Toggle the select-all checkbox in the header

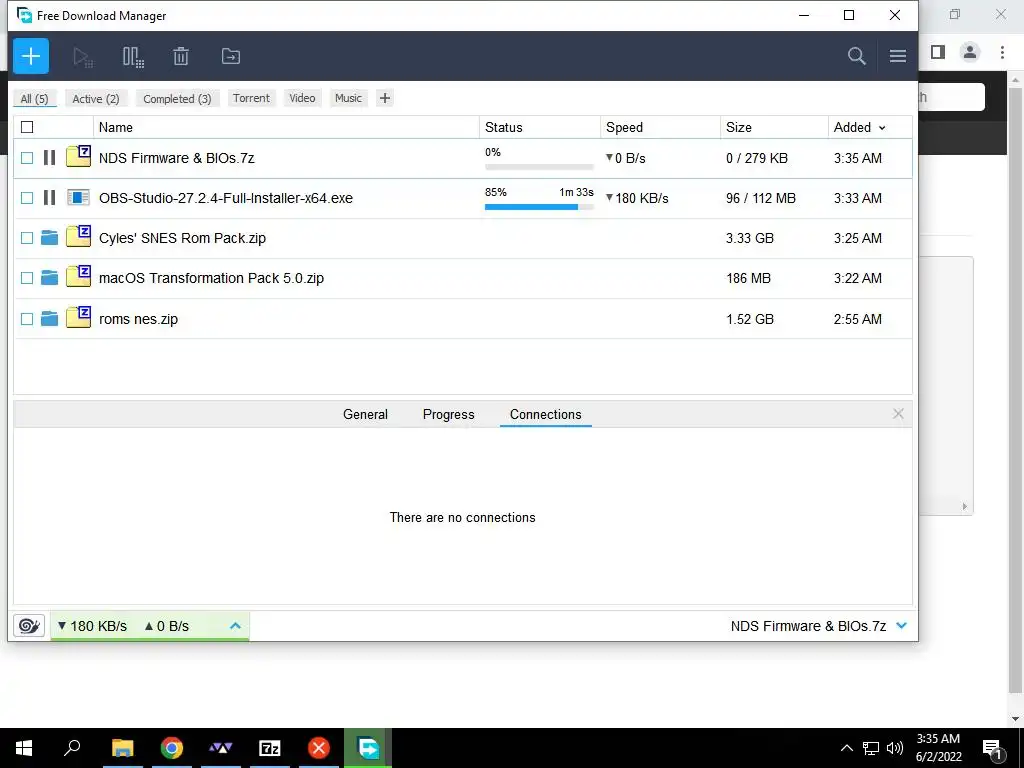click(x=27, y=127)
